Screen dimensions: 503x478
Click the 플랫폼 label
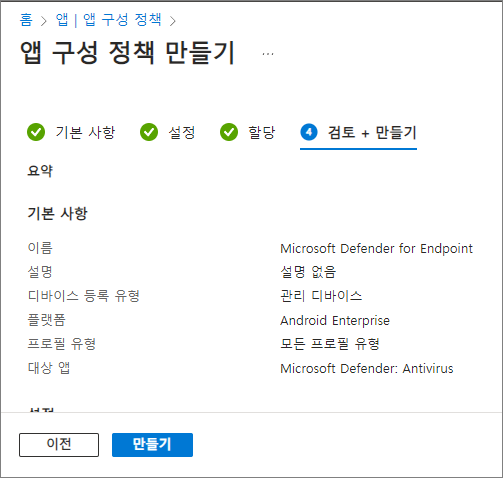coord(47,320)
